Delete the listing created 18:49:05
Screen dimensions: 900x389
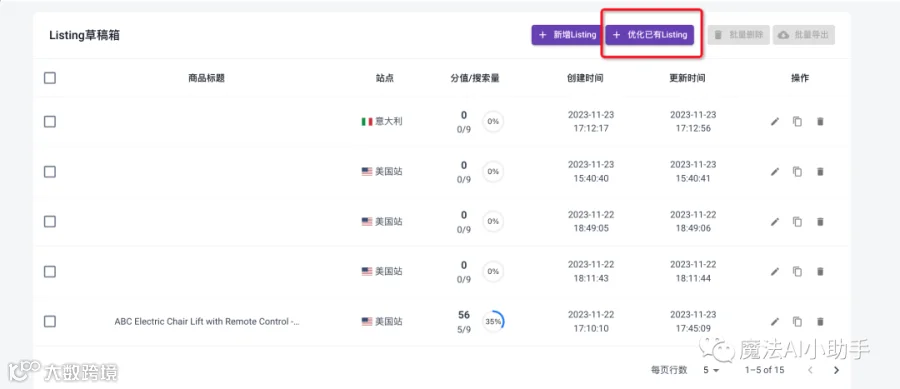tap(820, 221)
